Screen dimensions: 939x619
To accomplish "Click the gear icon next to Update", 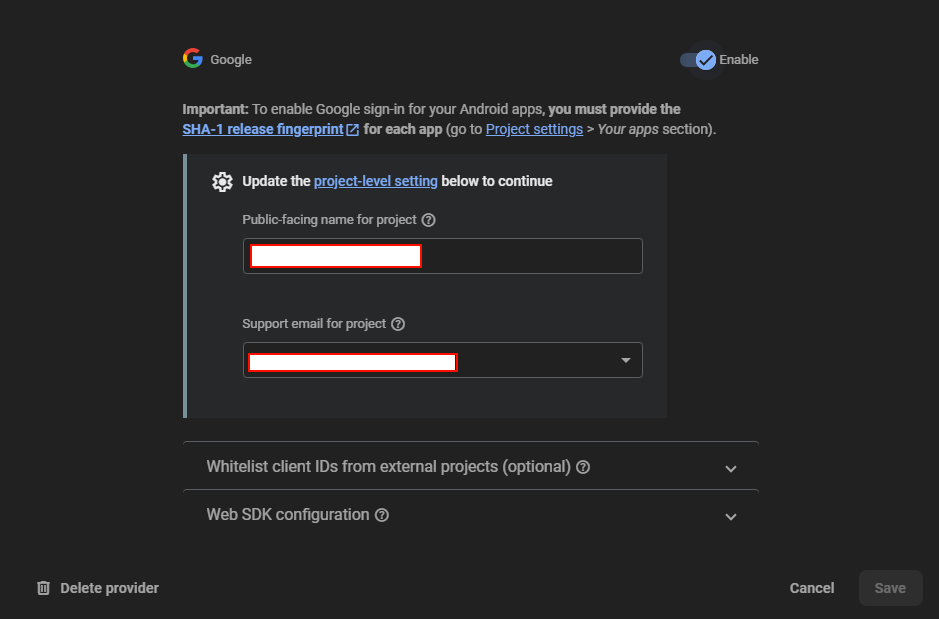I will (x=223, y=181).
